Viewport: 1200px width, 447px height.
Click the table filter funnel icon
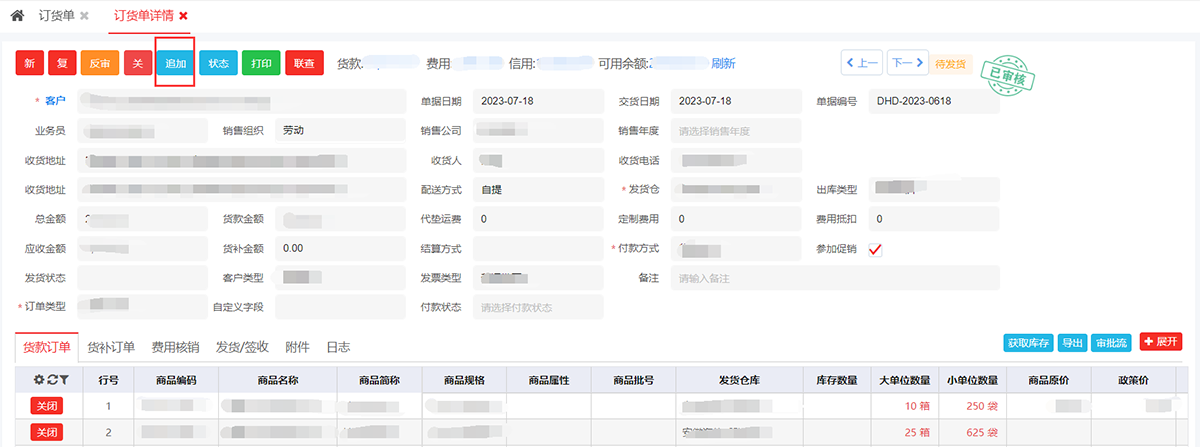(63, 380)
